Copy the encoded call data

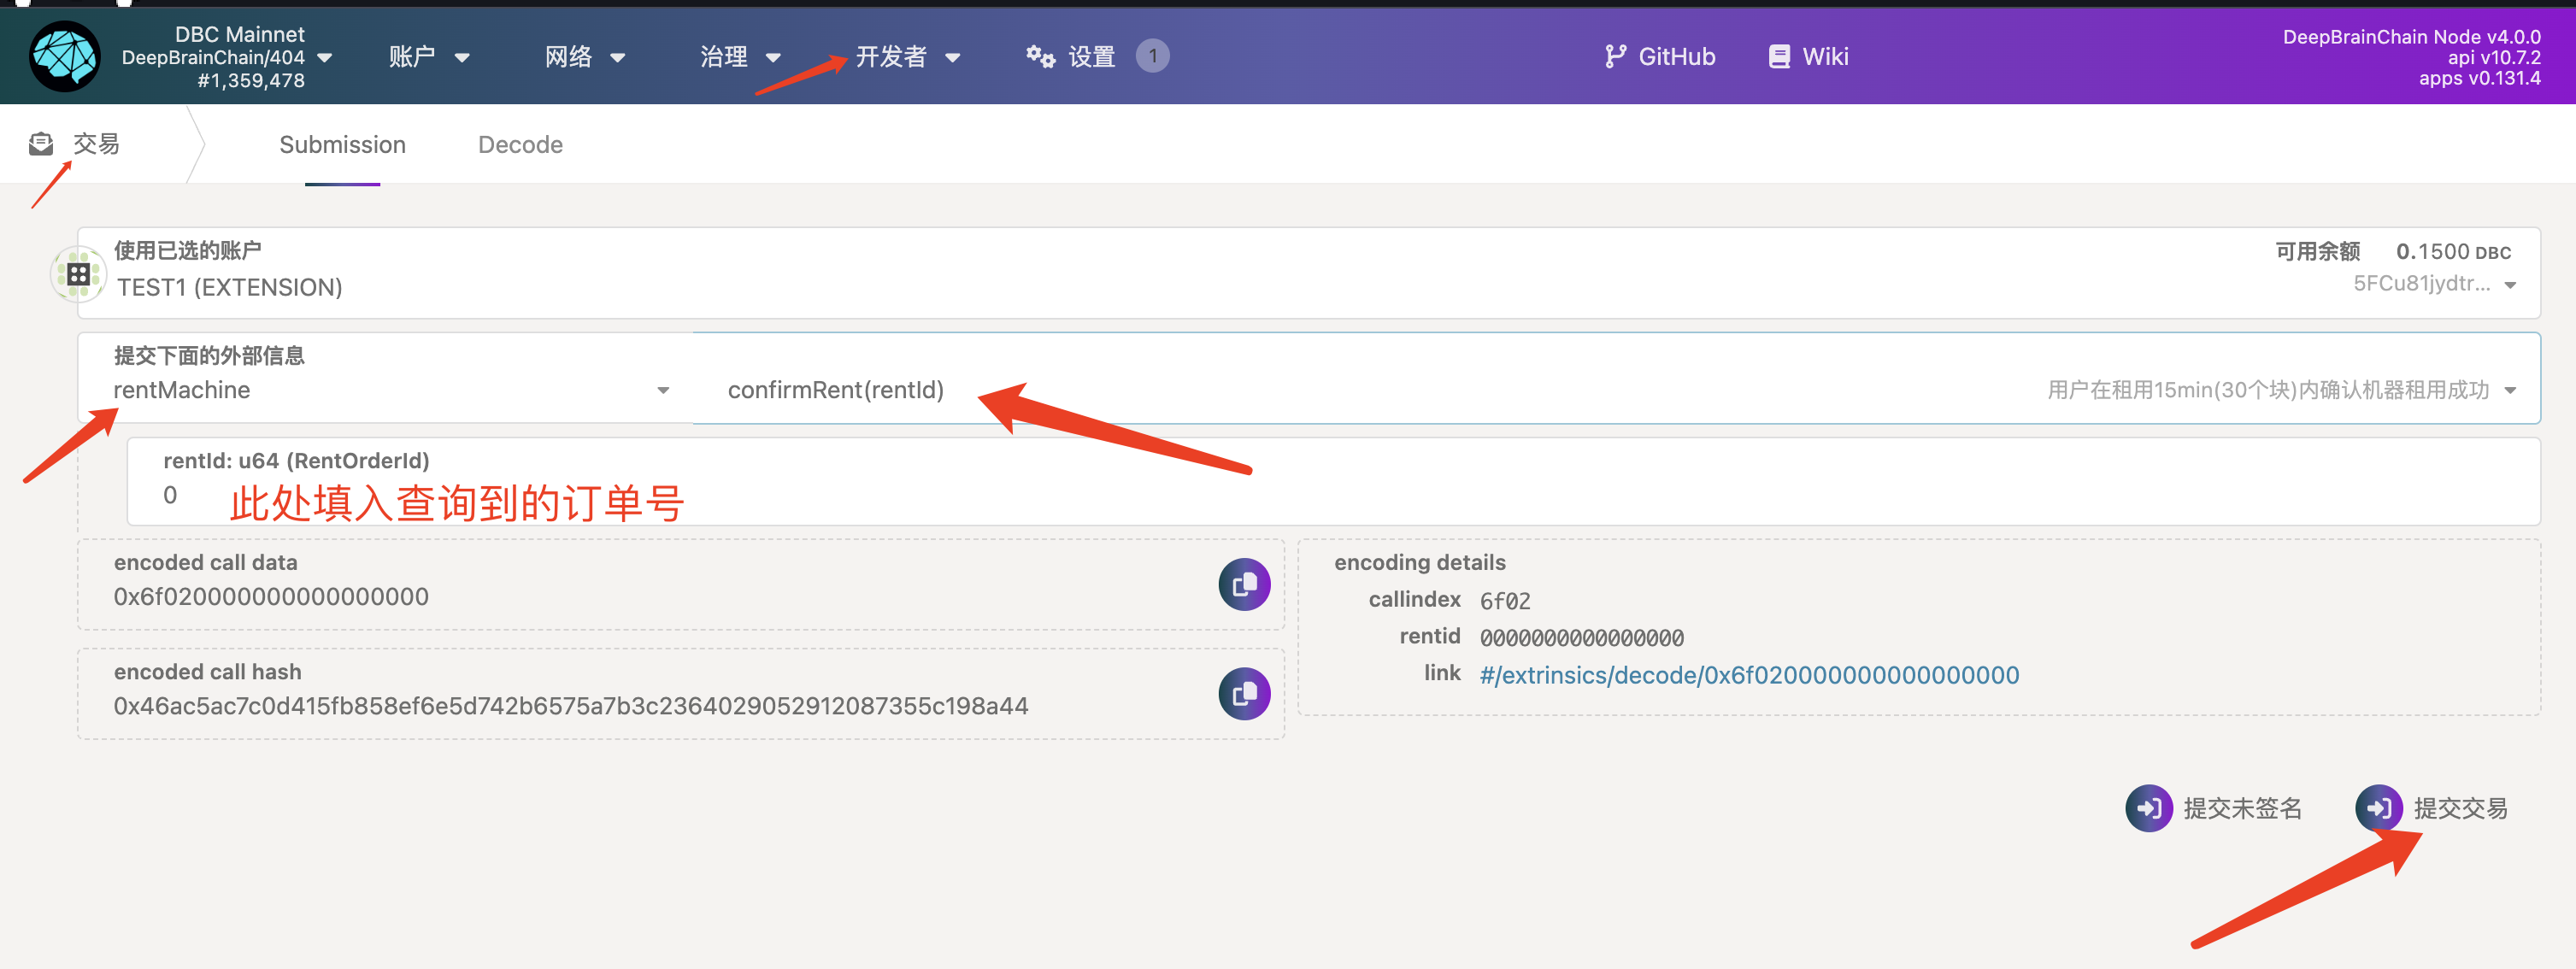pos(1244,585)
